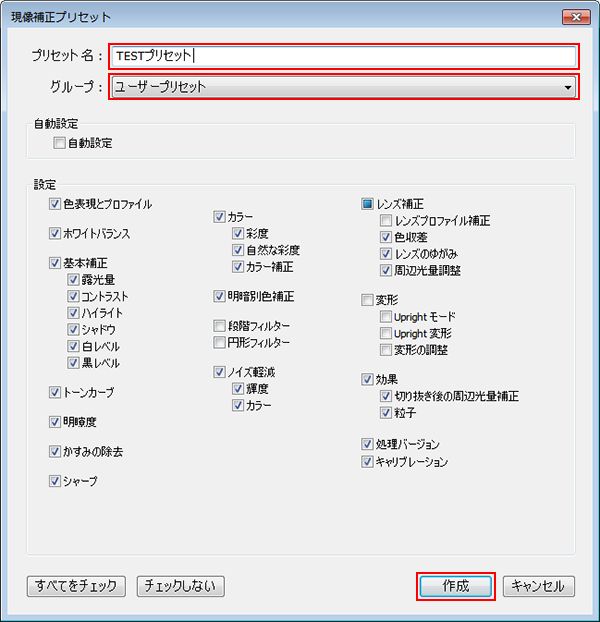Open the グループ dropdown list
The image size is (600, 622).
click(343, 87)
